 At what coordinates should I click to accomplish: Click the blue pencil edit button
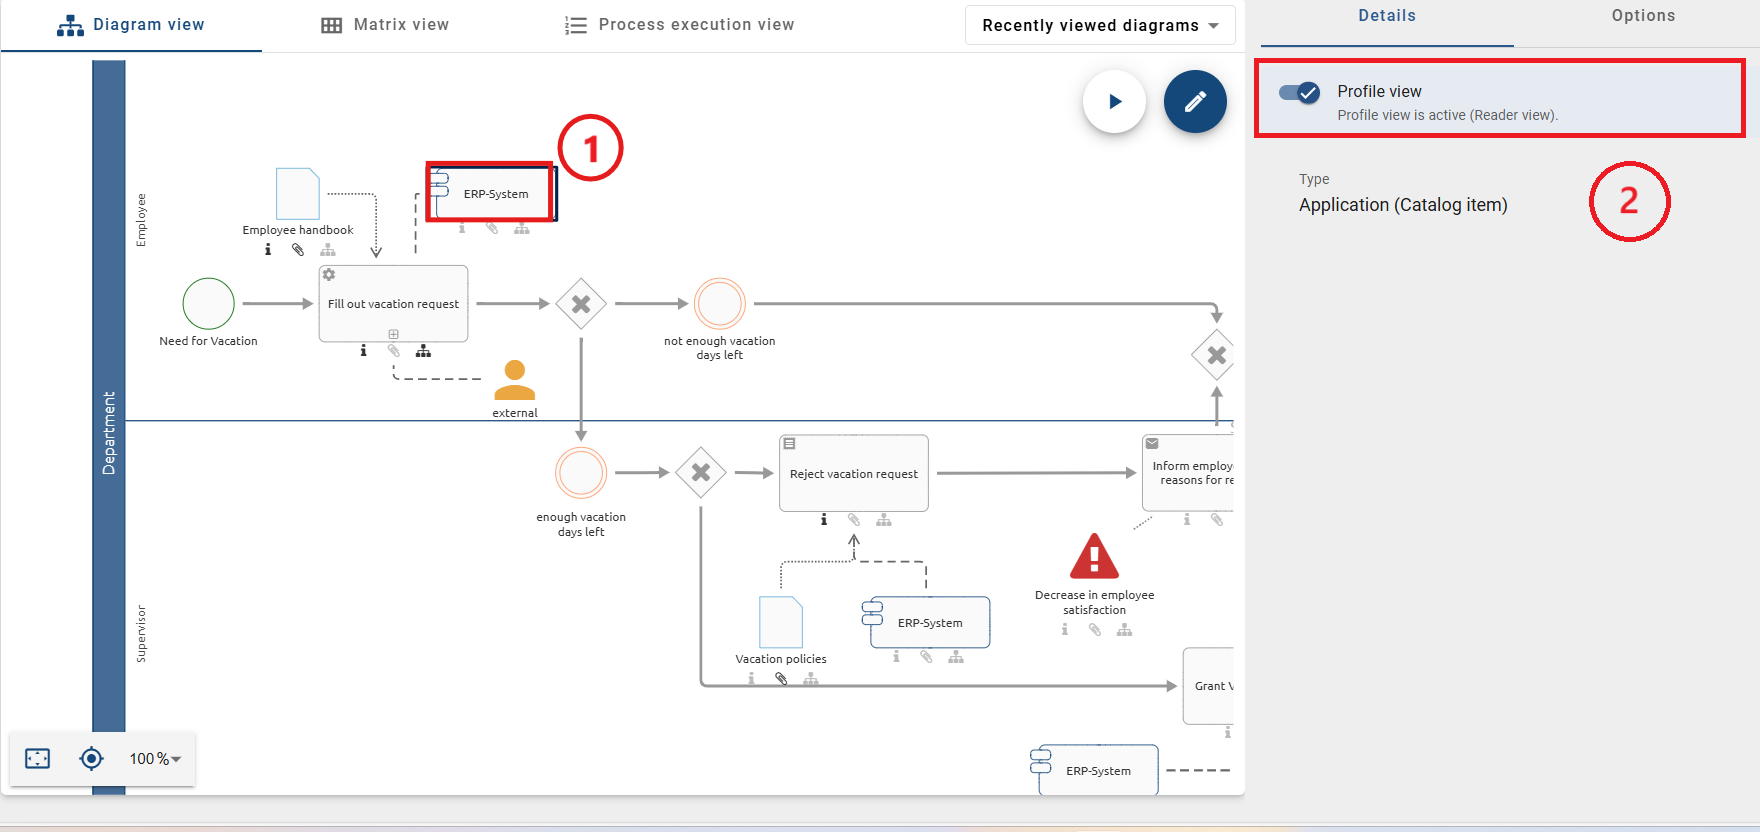(1195, 102)
